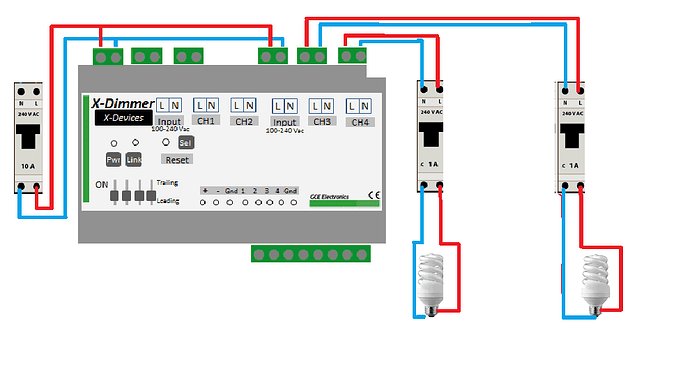Click the Reset button

(177, 160)
